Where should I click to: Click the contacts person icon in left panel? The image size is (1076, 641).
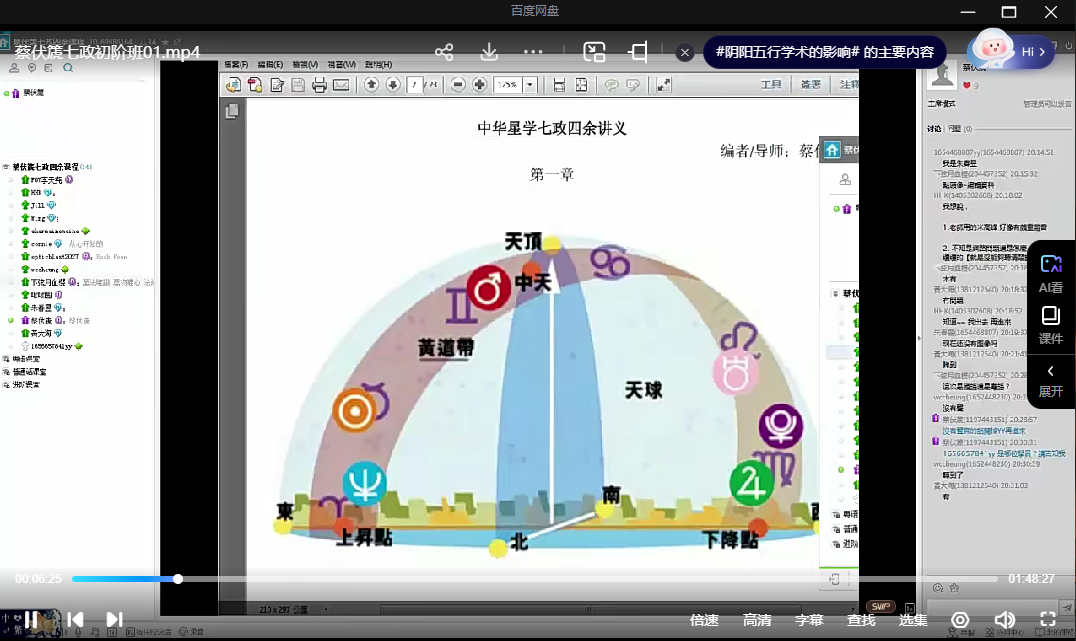[x=14, y=68]
